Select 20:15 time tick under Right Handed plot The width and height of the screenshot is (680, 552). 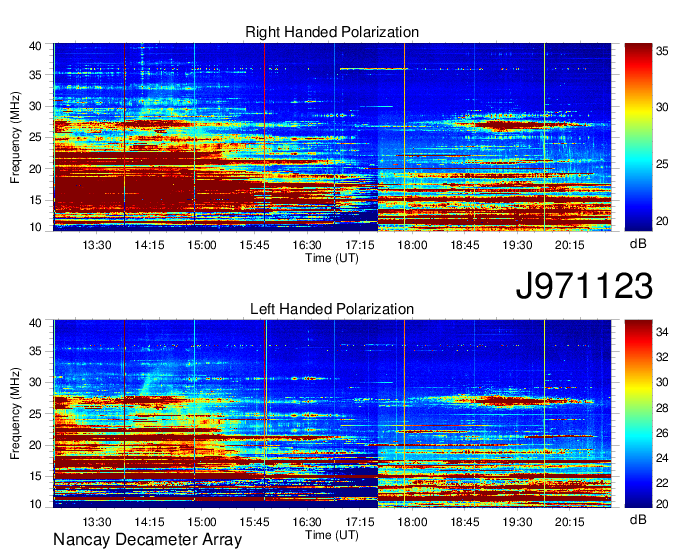point(570,245)
